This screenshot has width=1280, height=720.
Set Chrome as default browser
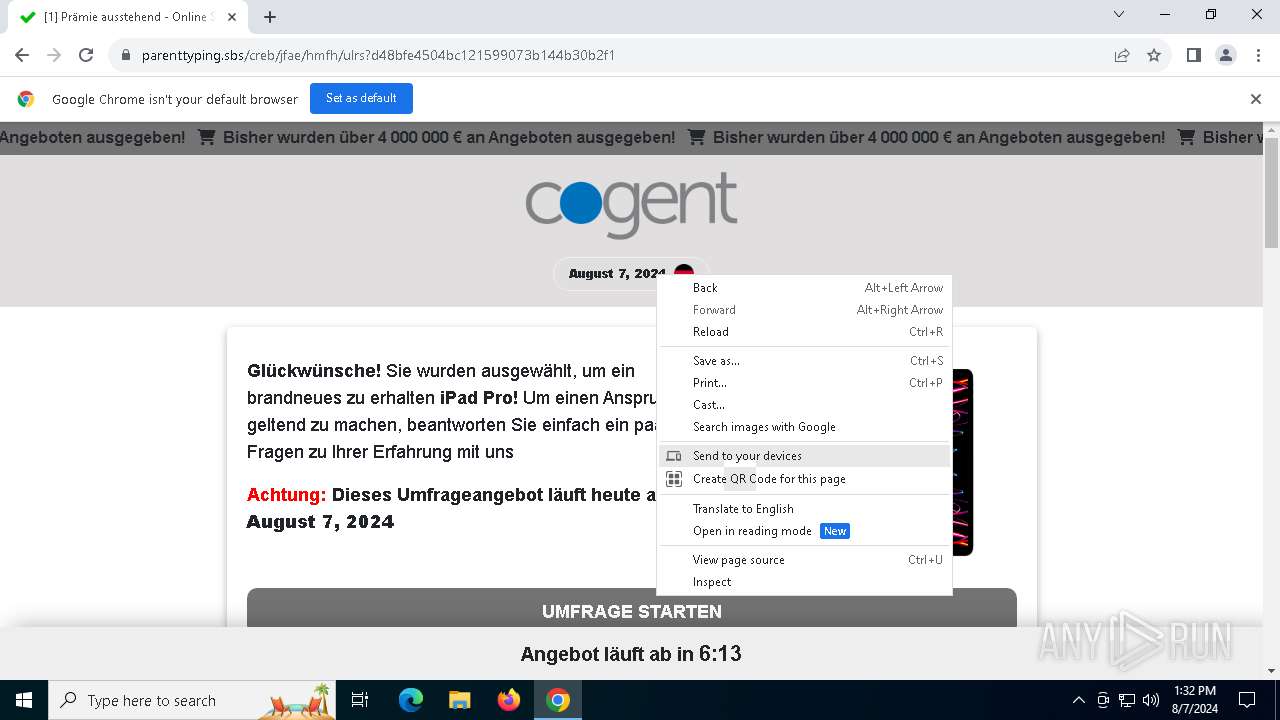click(x=361, y=98)
